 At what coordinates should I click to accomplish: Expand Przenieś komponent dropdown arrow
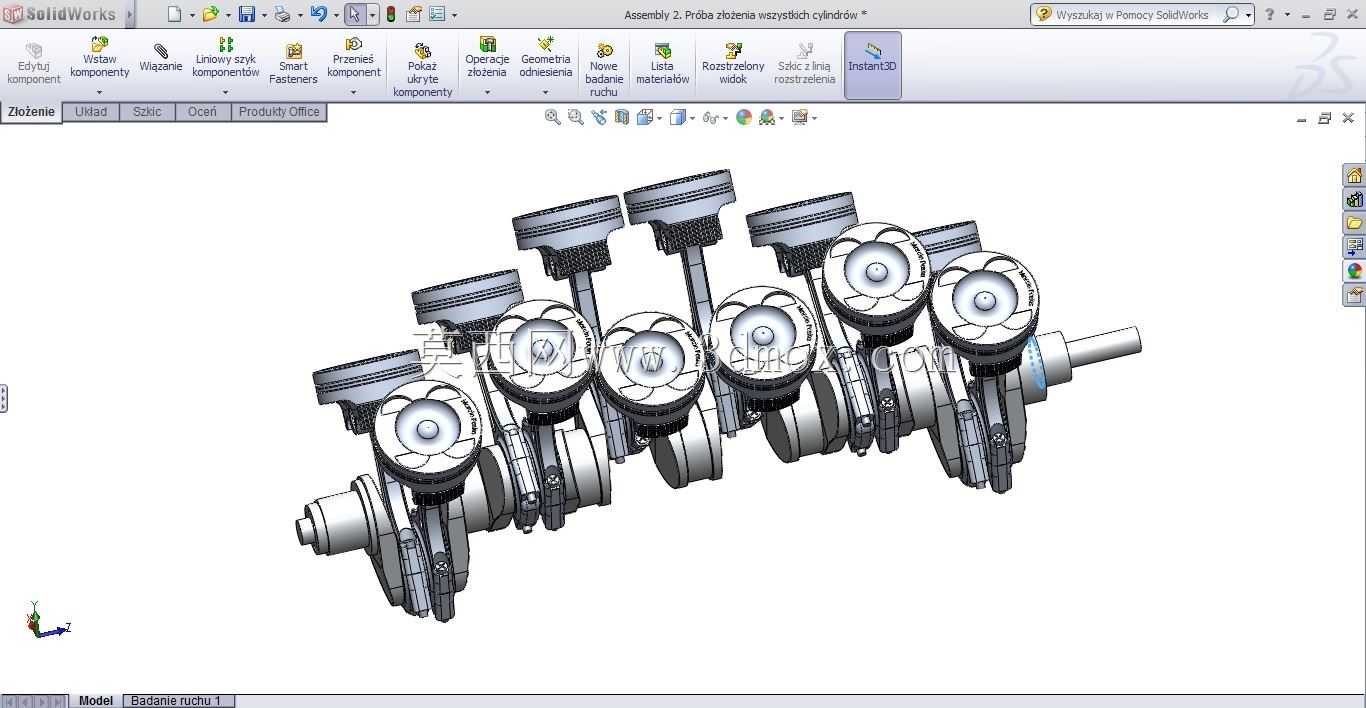click(354, 92)
